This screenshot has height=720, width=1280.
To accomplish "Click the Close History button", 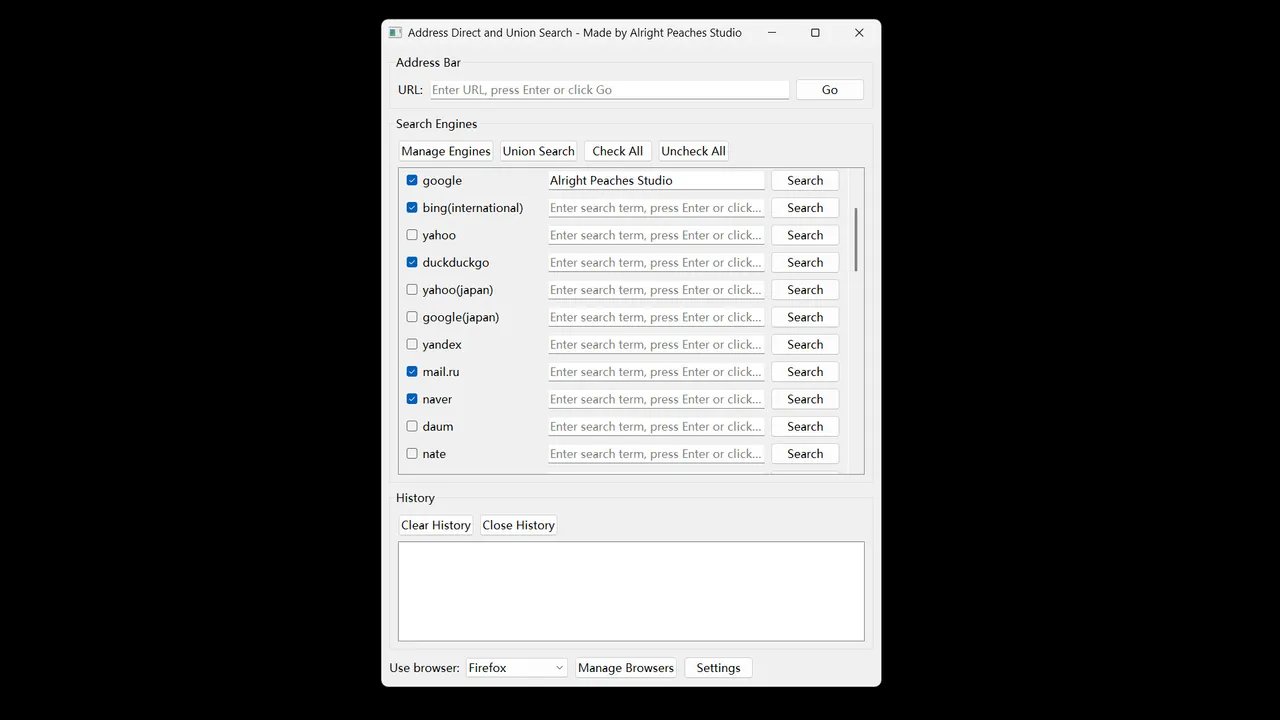I will (518, 525).
